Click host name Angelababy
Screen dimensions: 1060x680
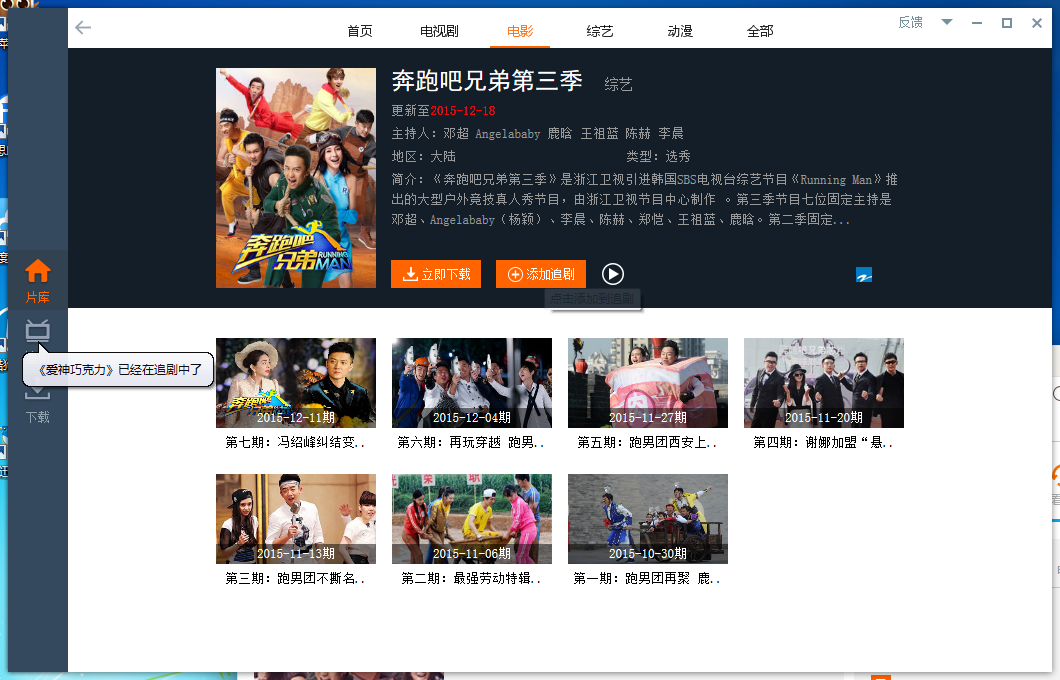pyautogui.click(x=508, y=134)
